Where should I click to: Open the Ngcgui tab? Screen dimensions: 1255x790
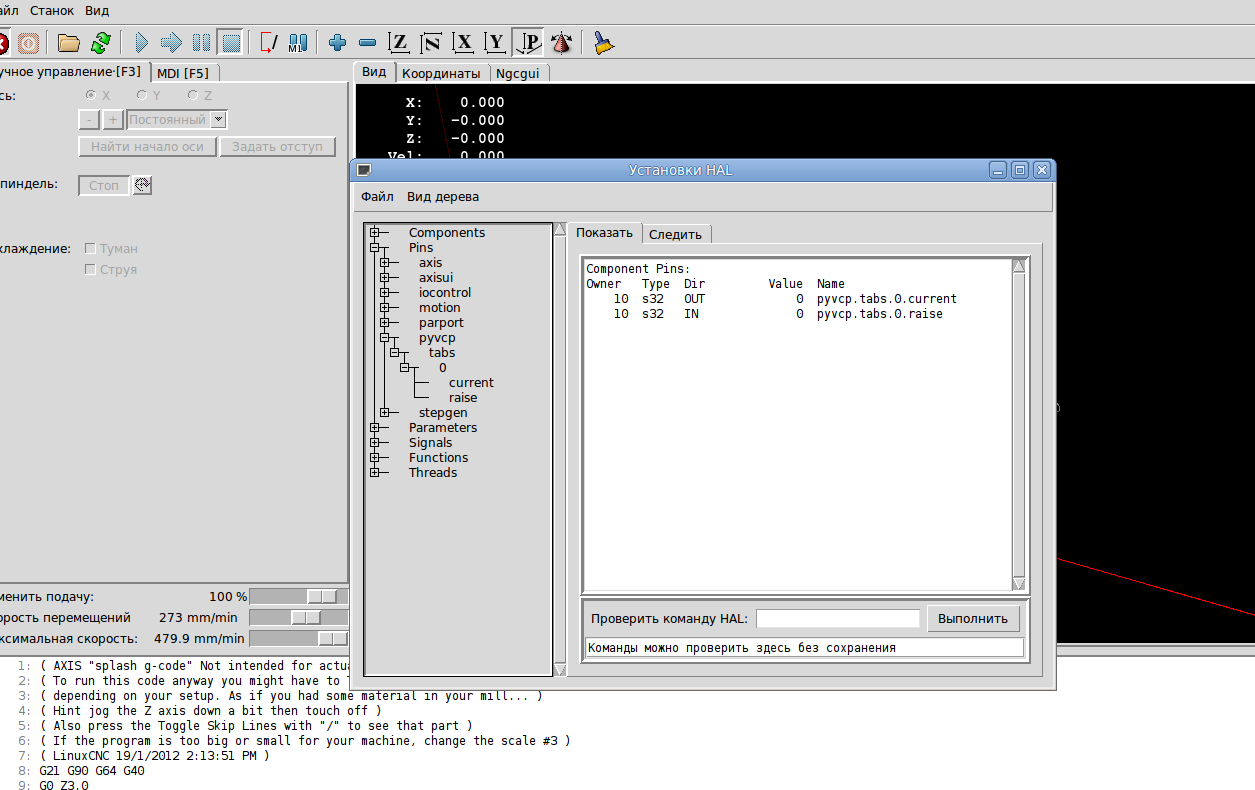(x=519, y=73)
